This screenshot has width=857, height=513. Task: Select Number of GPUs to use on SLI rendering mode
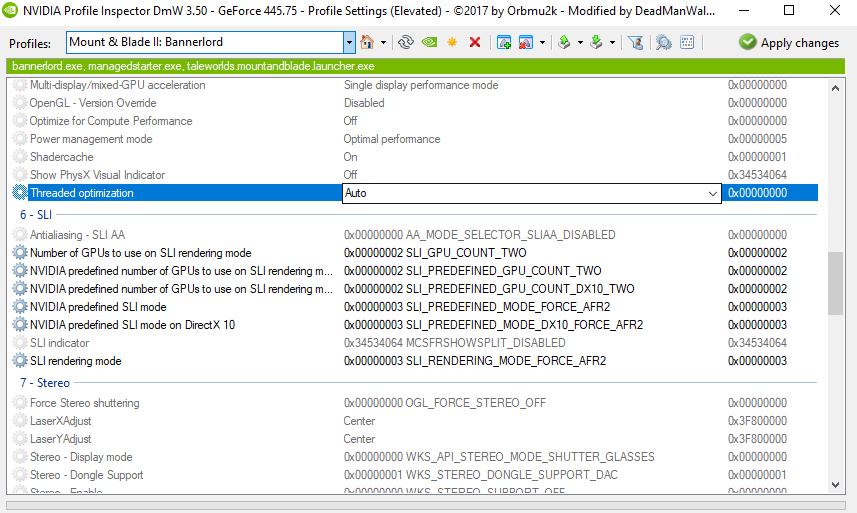click(140, 253)
